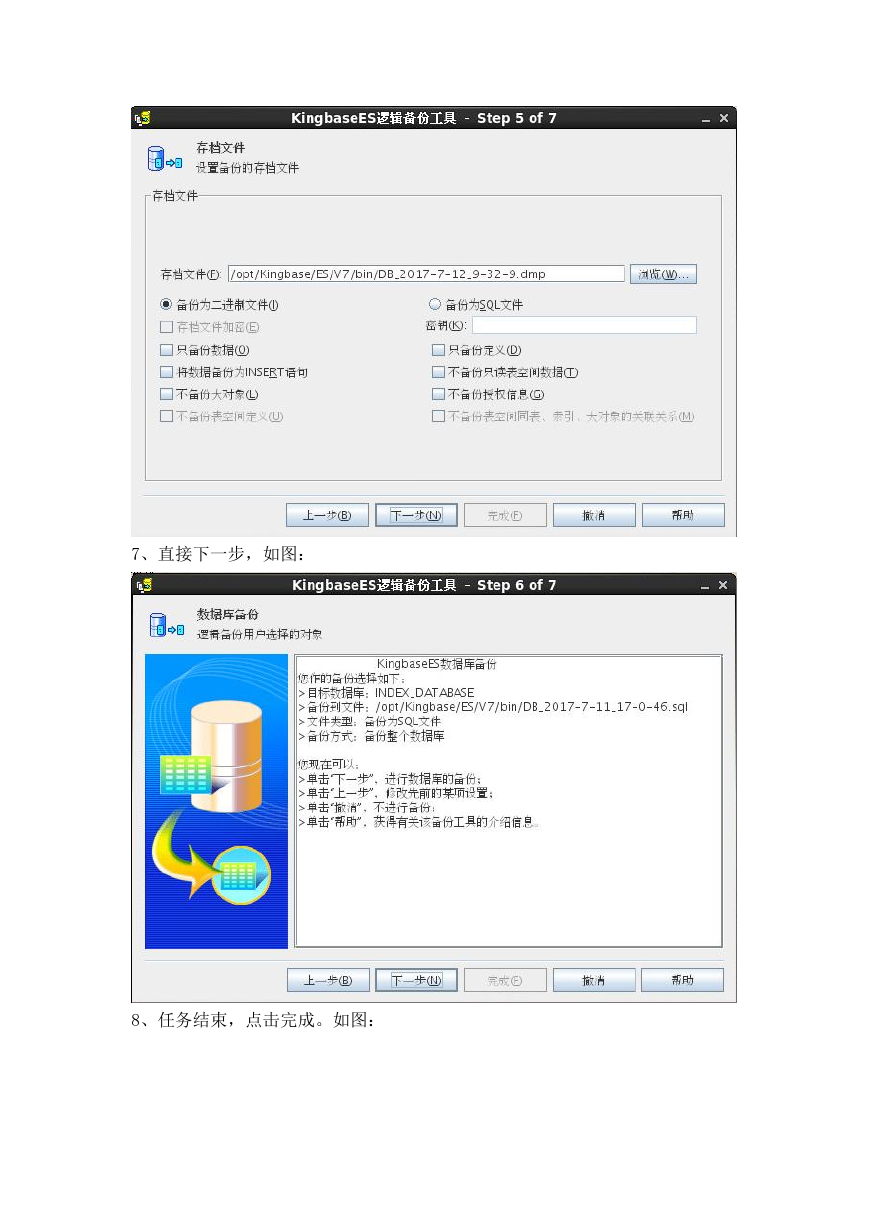This screenshot has width=869, height=1228.
Task: Click the 存档文件 path input field
Action: (x=426, y=273)
